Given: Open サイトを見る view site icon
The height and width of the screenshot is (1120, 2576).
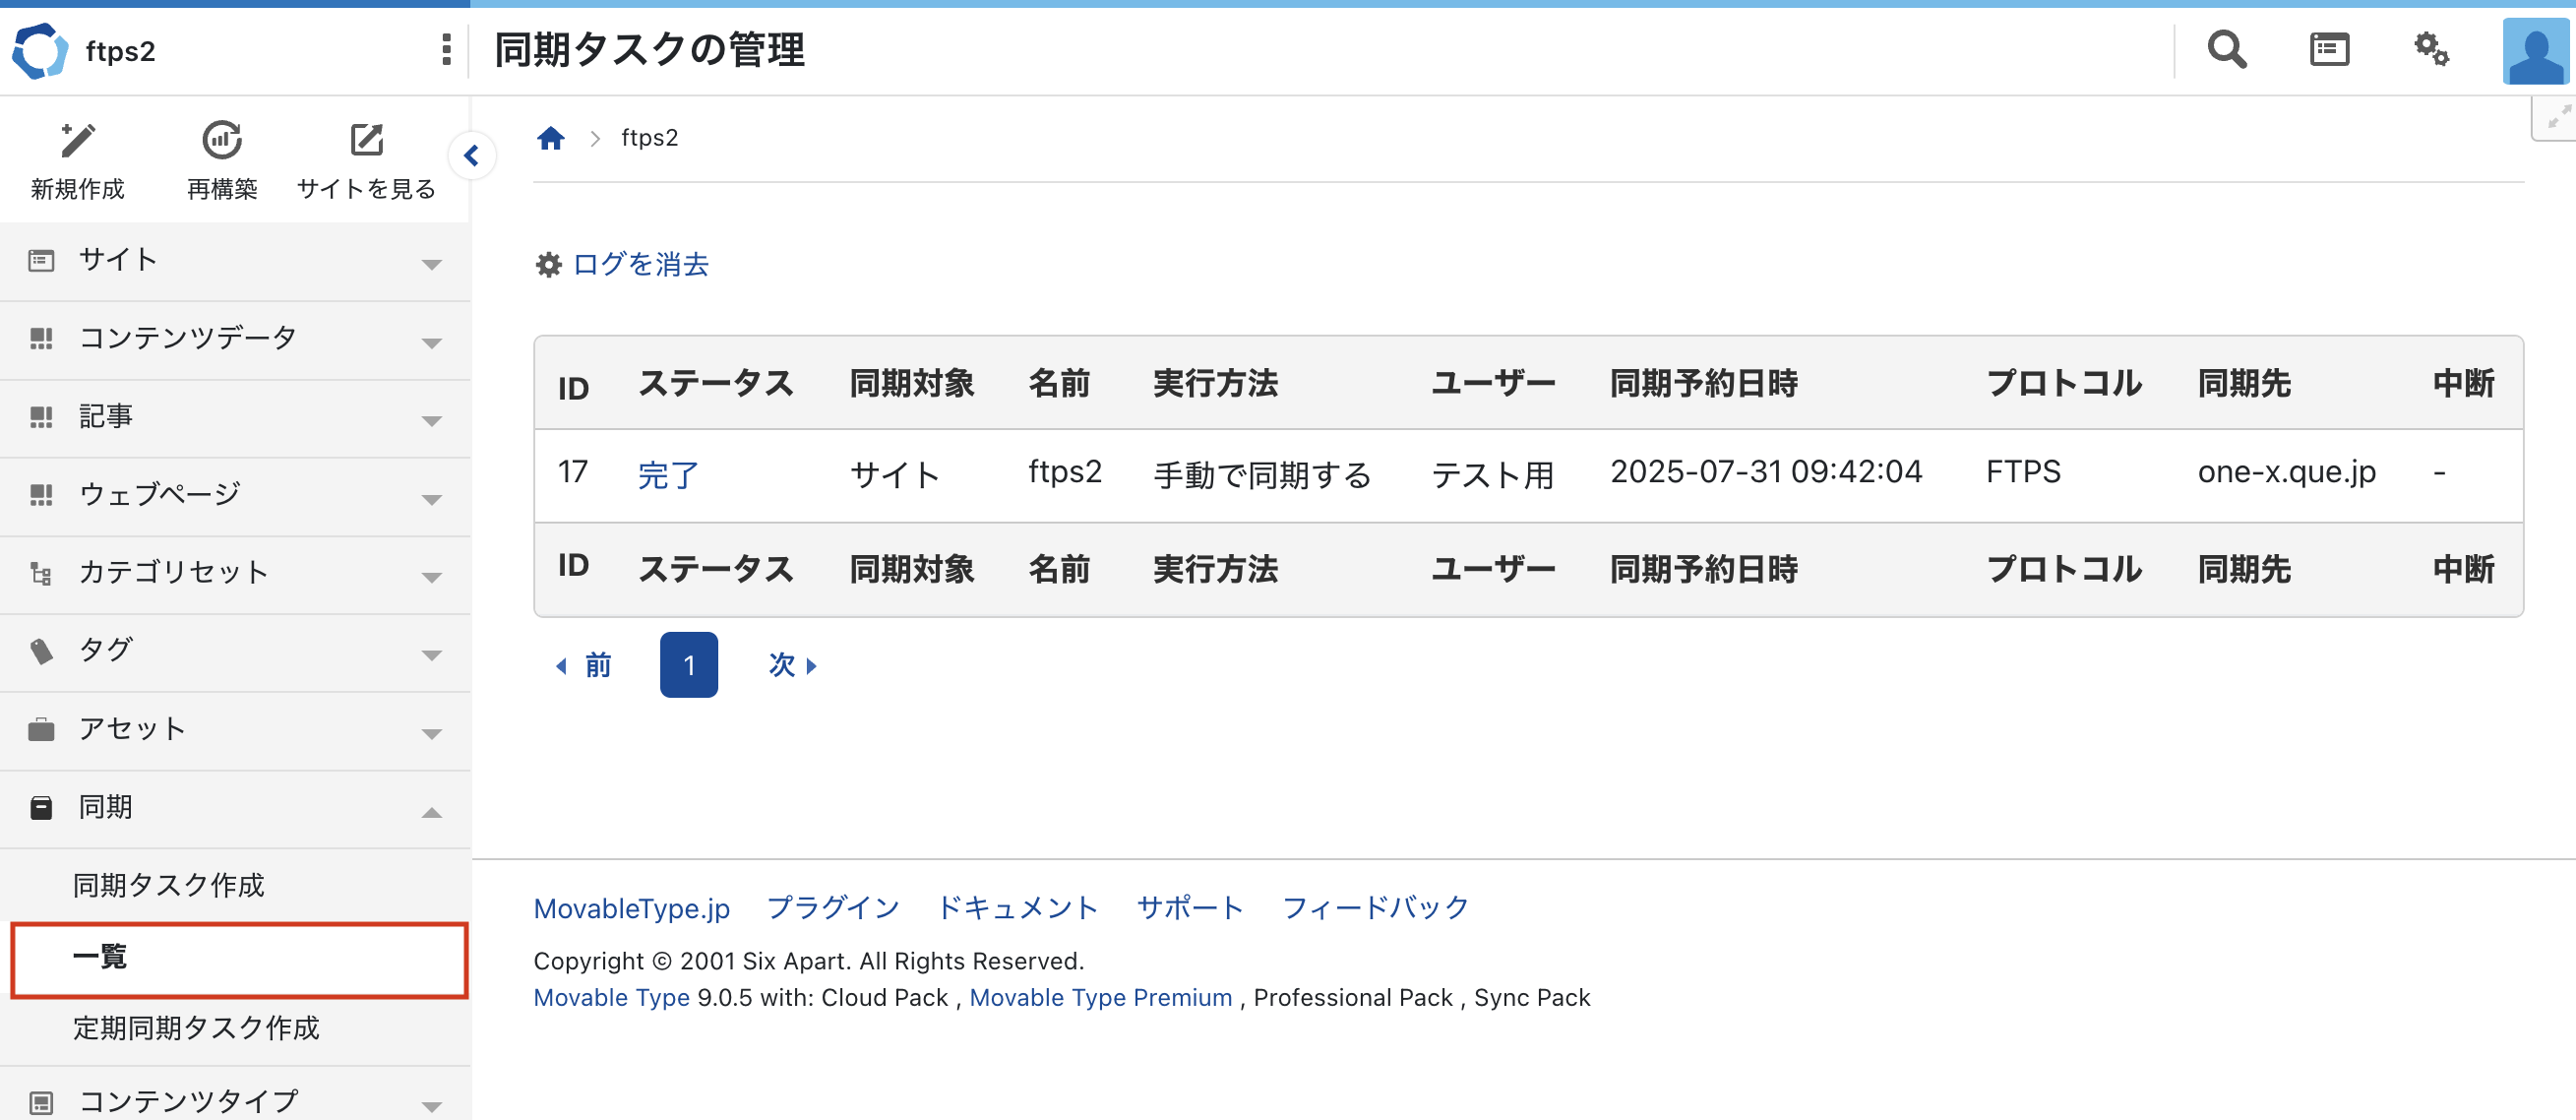Looking at the screenshot, I should (366, 141).
